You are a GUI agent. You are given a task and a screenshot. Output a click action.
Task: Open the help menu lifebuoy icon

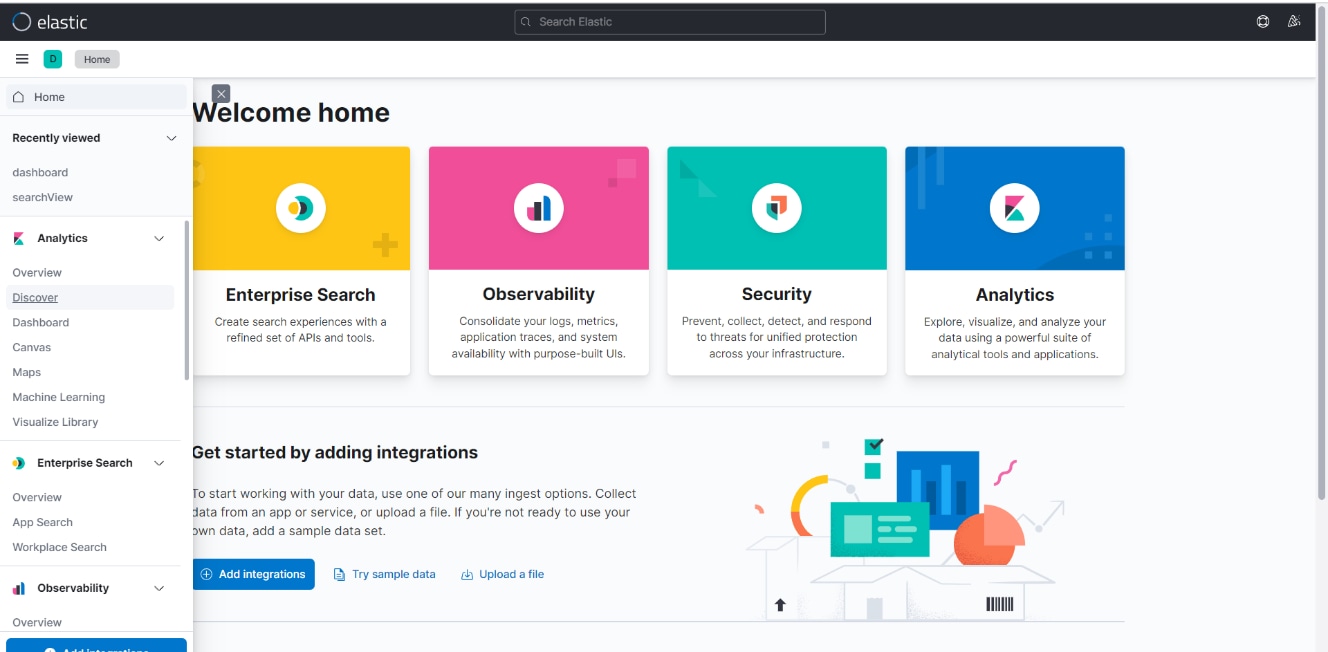pos(1263,21)
